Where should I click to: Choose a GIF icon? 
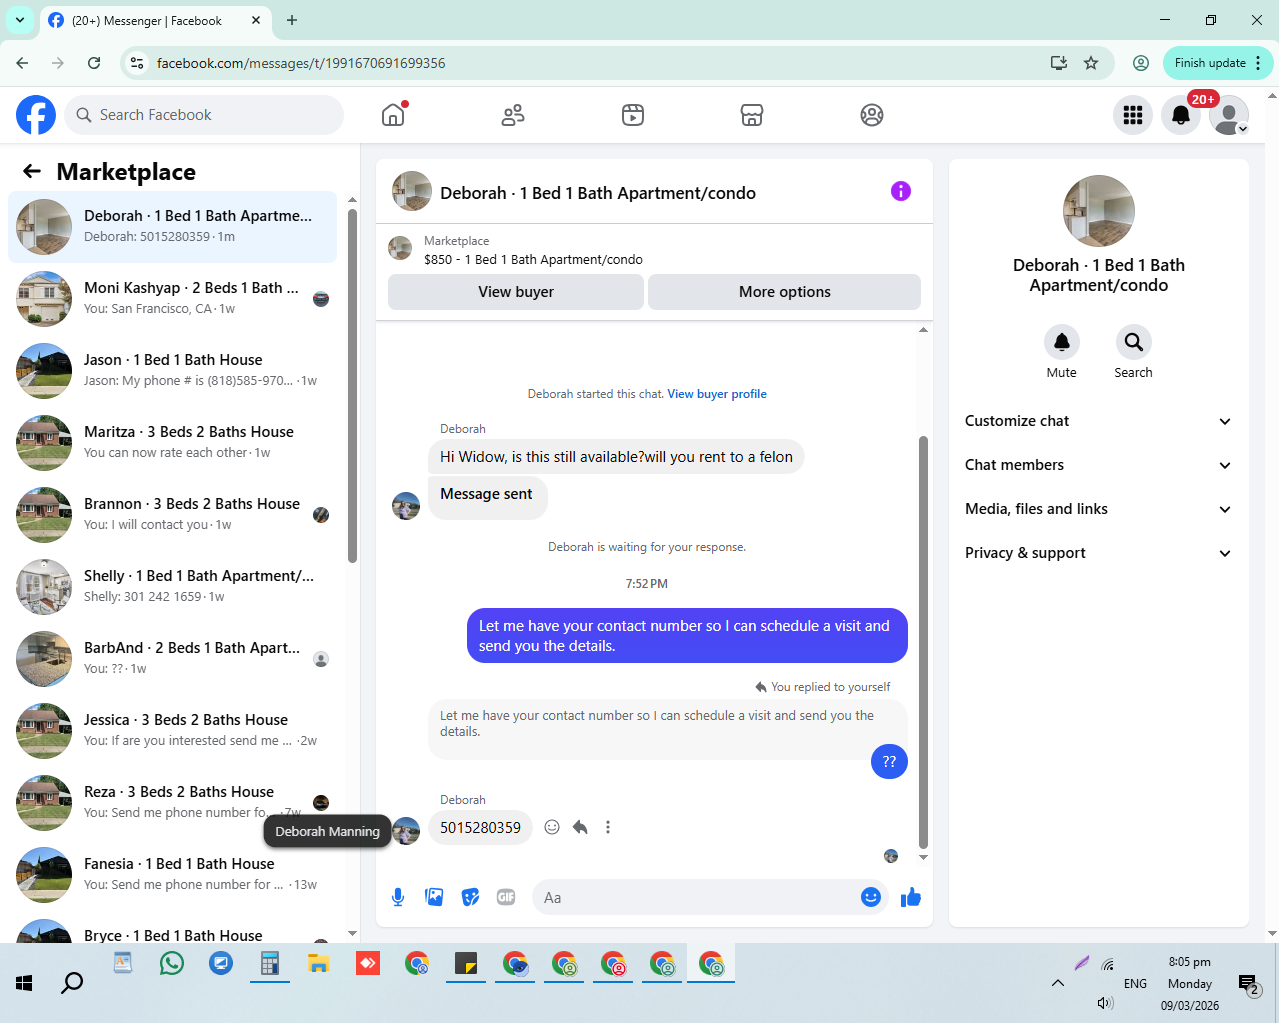coord(506,897)
